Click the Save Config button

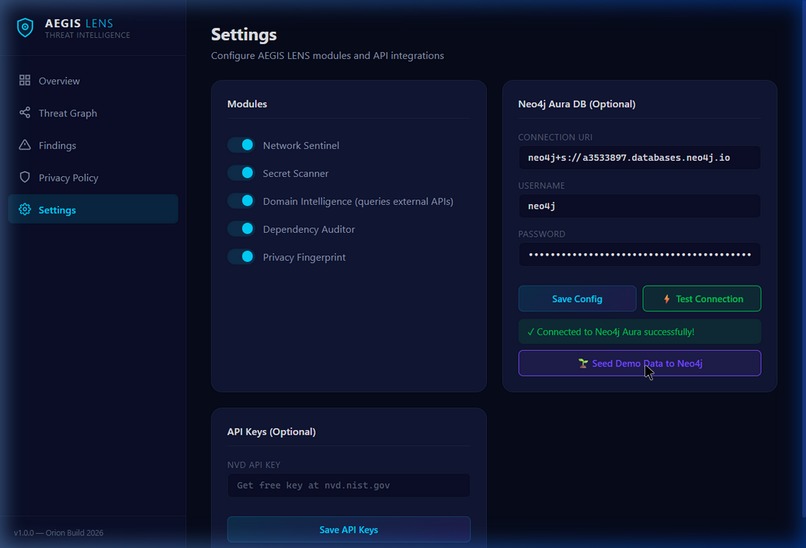577,299
